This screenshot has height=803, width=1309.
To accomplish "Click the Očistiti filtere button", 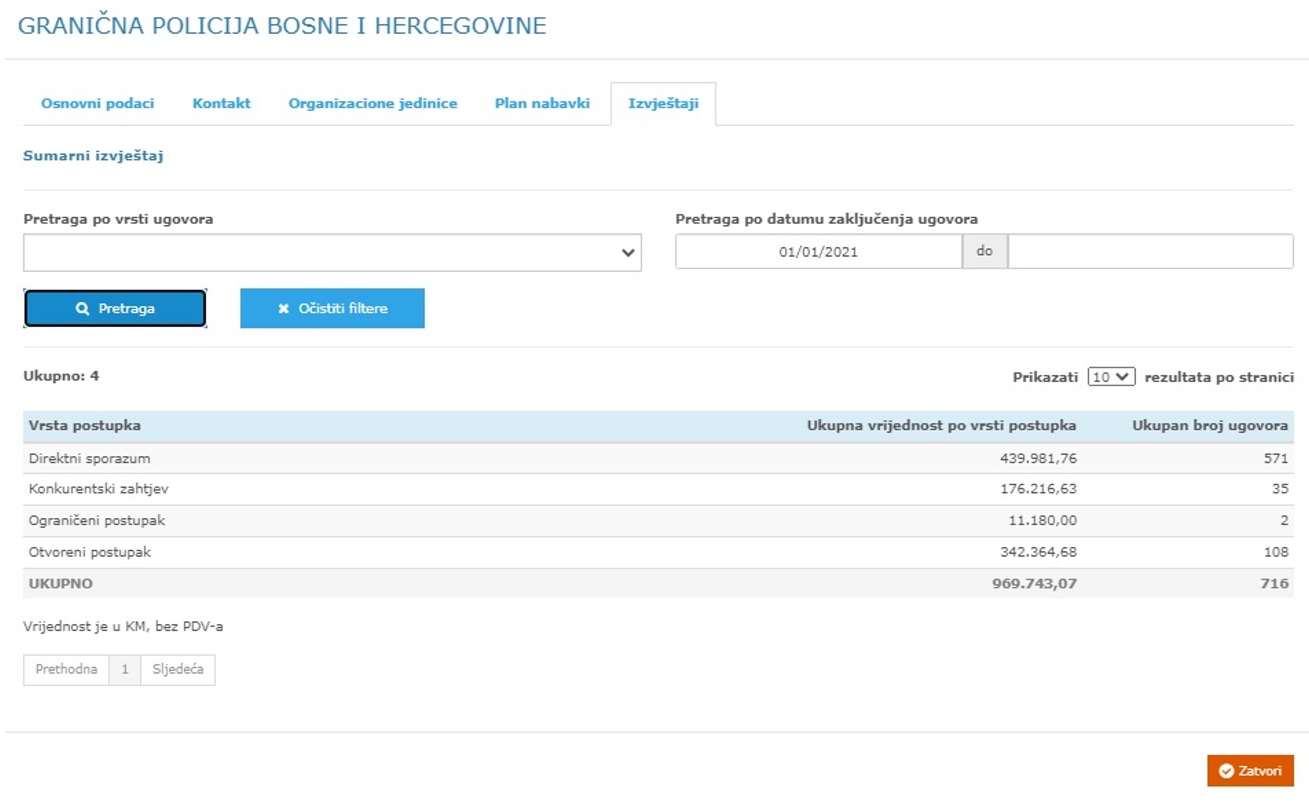I will 332,308.
